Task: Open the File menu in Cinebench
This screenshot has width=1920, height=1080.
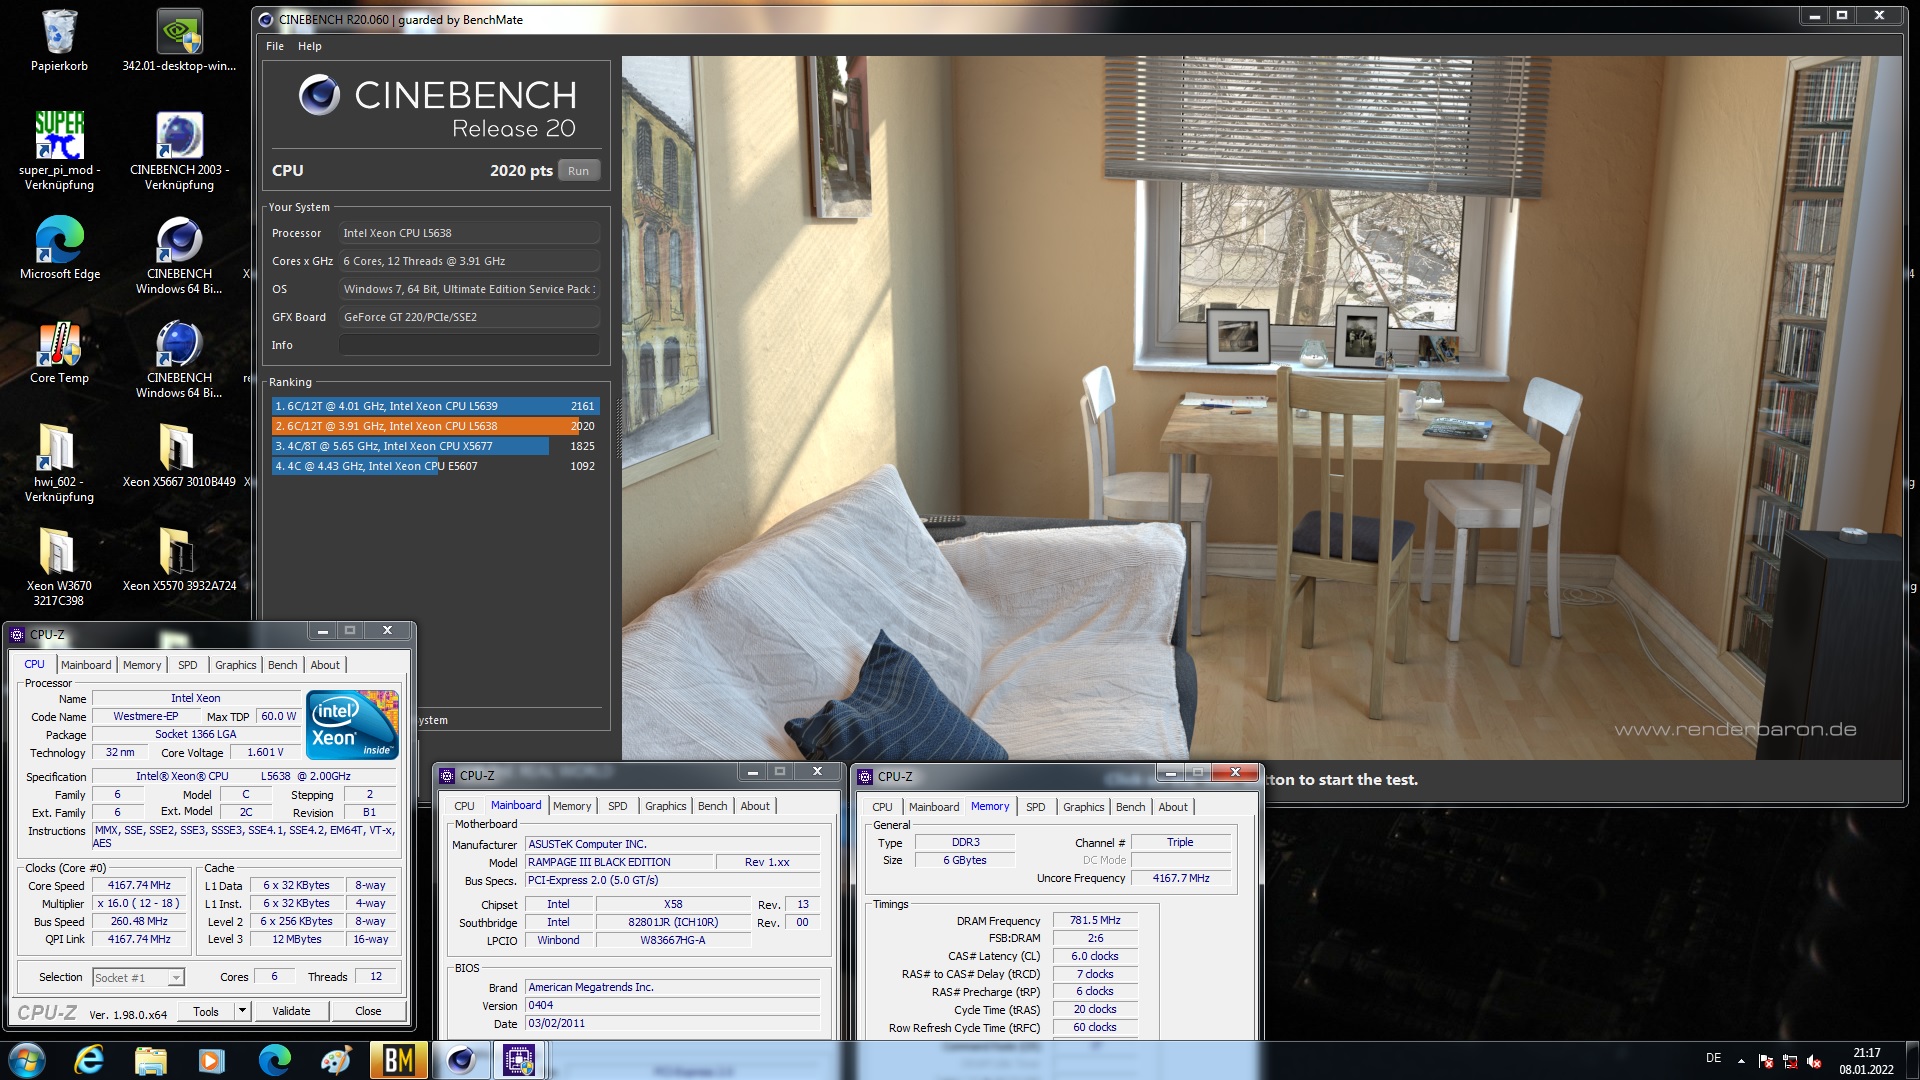Action: (275, 46)
